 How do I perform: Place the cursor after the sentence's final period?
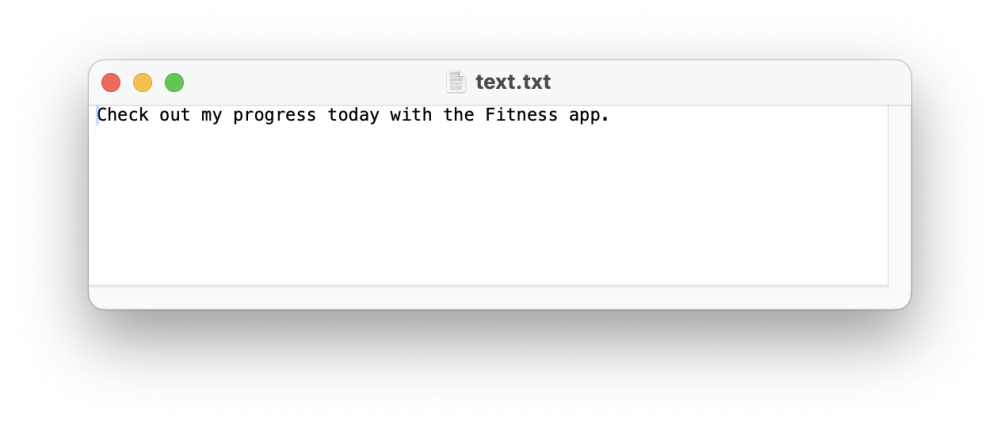click(x=611, y=115)
